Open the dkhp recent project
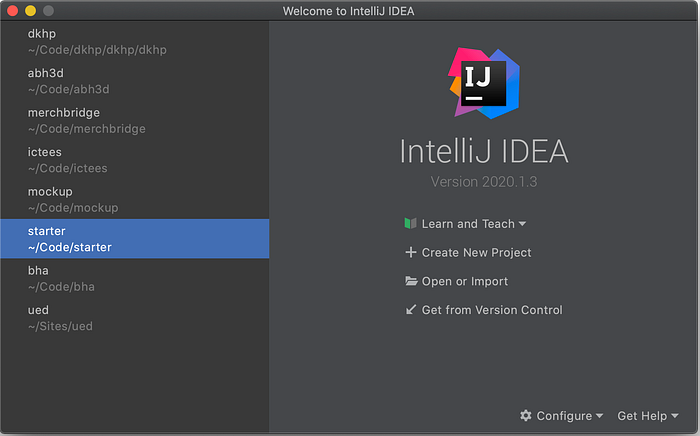The height and width of the screenshot is (436, 700). pyautogui.click(x=135, y=42)
